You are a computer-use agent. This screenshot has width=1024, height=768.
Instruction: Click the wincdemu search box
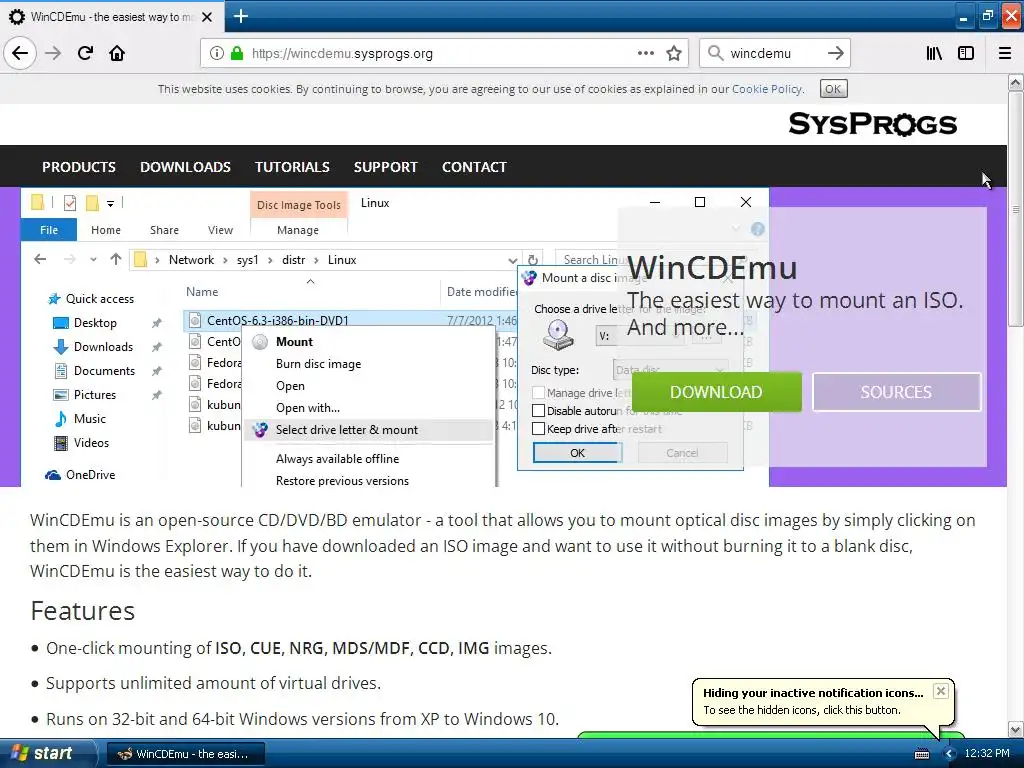774,53
